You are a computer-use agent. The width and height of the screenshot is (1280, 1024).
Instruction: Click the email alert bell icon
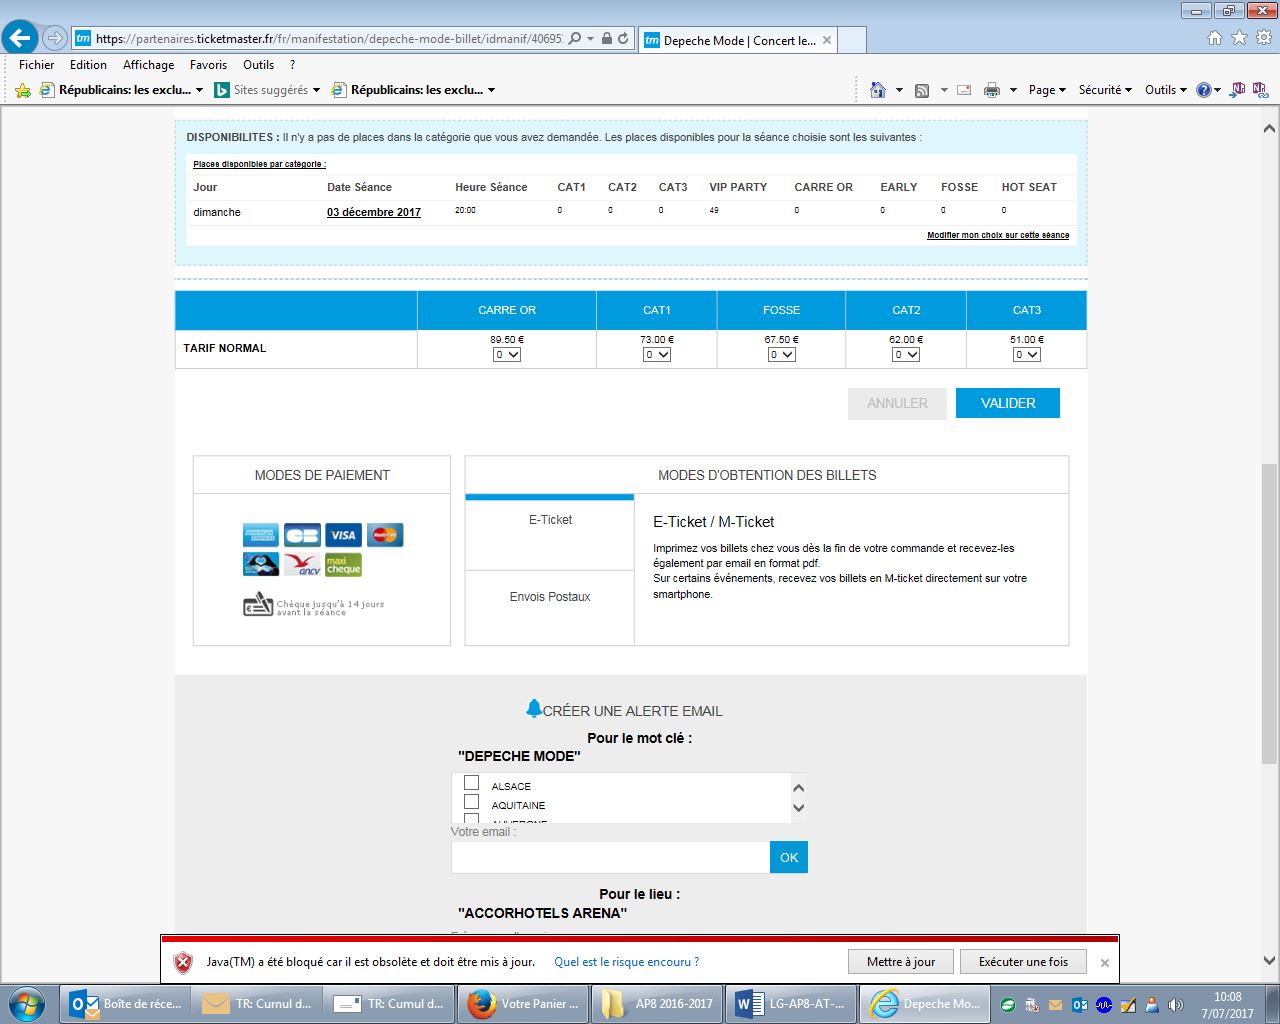pyautogui.click(x=533, y=709)
